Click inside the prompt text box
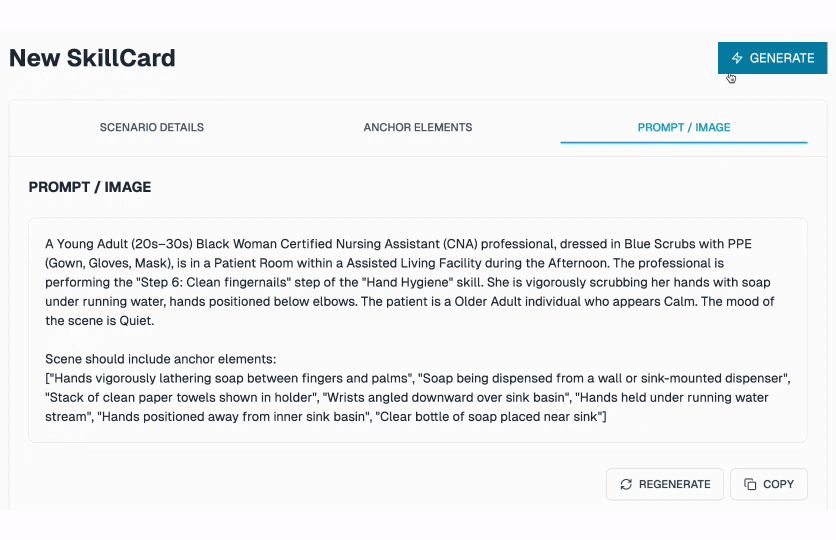 click(x=417, y=330)
